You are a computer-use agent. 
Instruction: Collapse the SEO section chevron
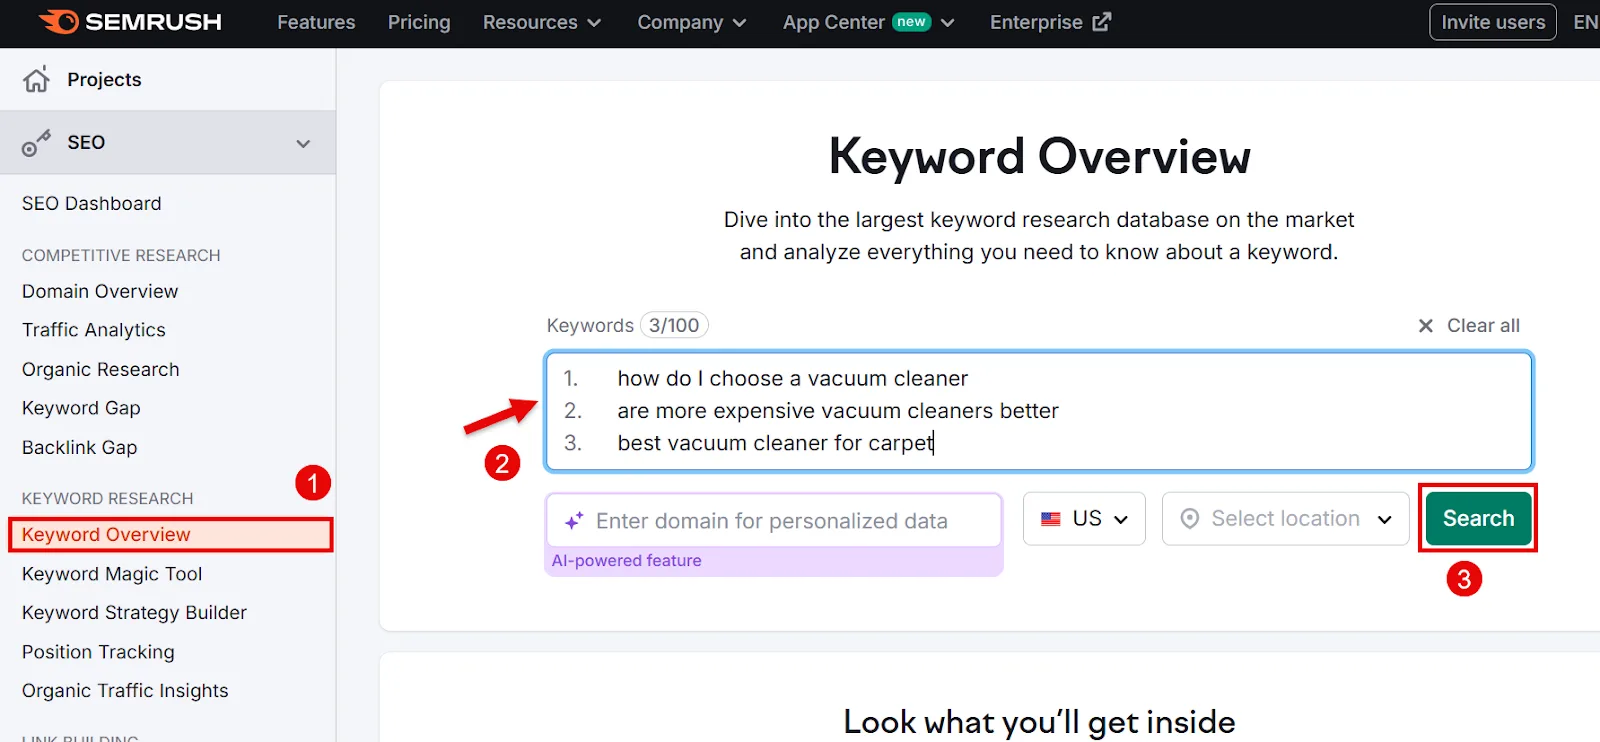pos(303,144)
